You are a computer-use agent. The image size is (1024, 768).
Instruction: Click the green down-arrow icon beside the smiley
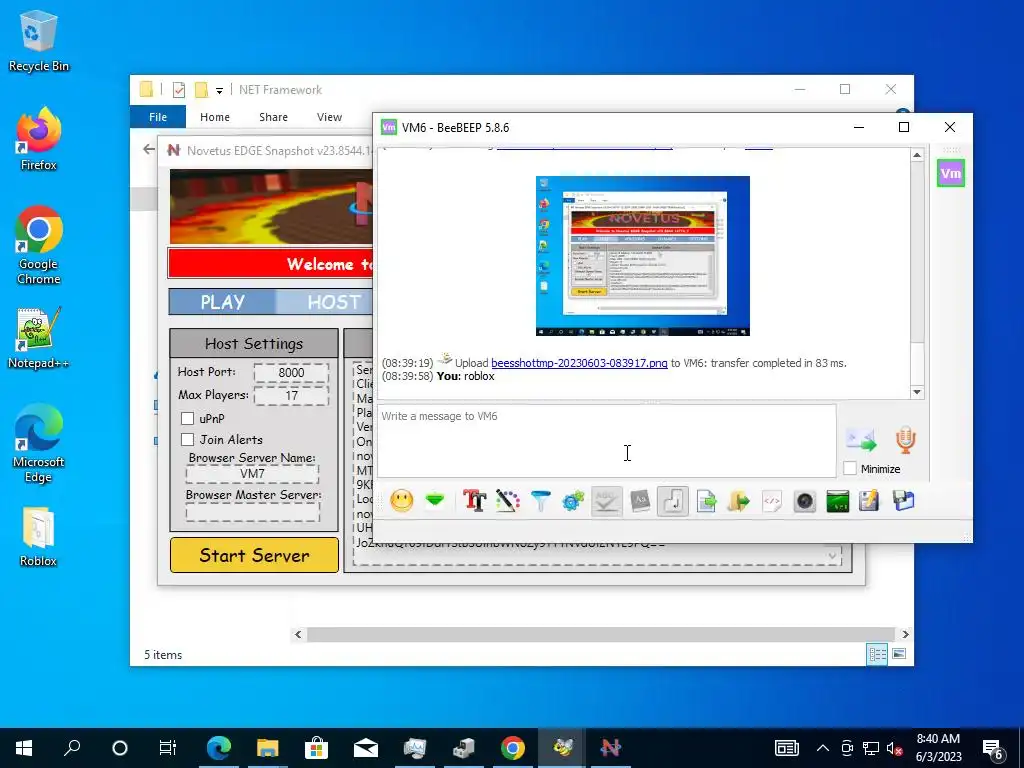point(435,501)
